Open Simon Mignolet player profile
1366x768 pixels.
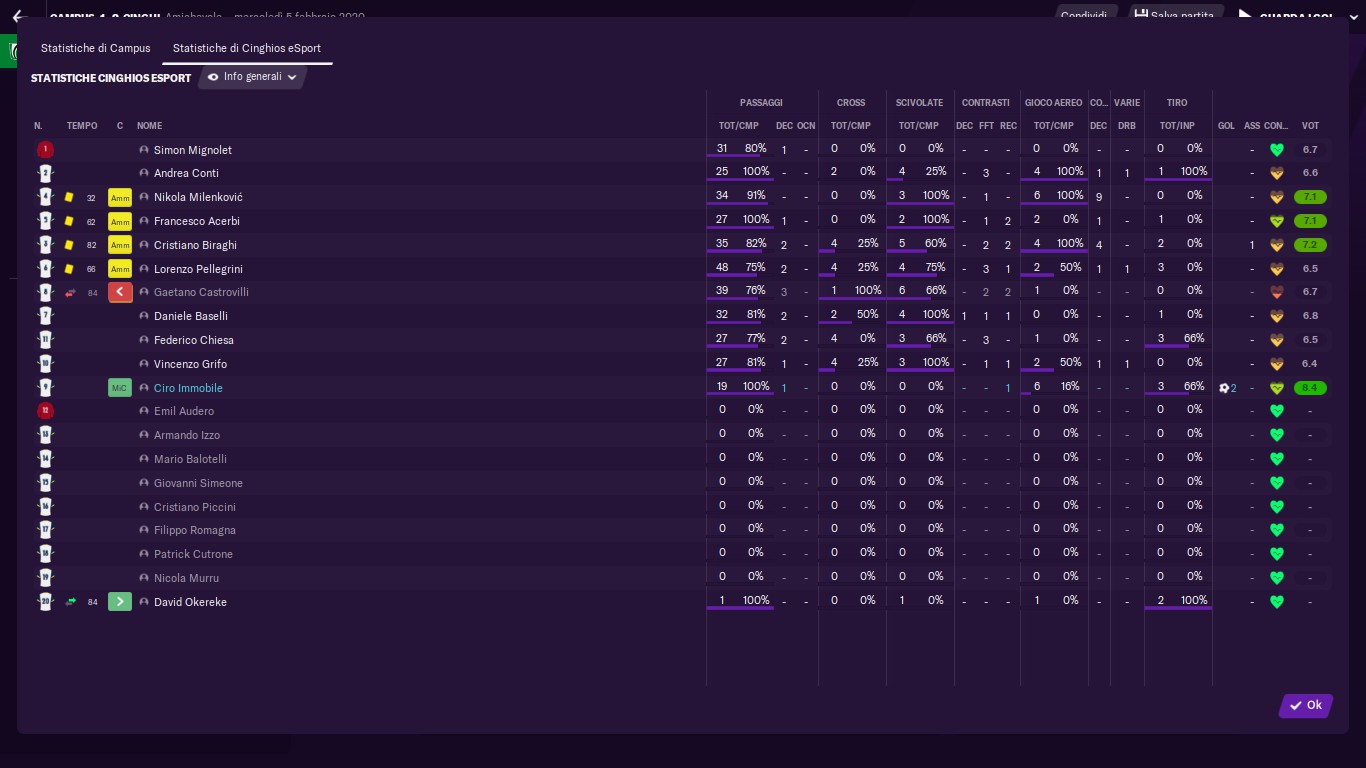tap(192, 150)
